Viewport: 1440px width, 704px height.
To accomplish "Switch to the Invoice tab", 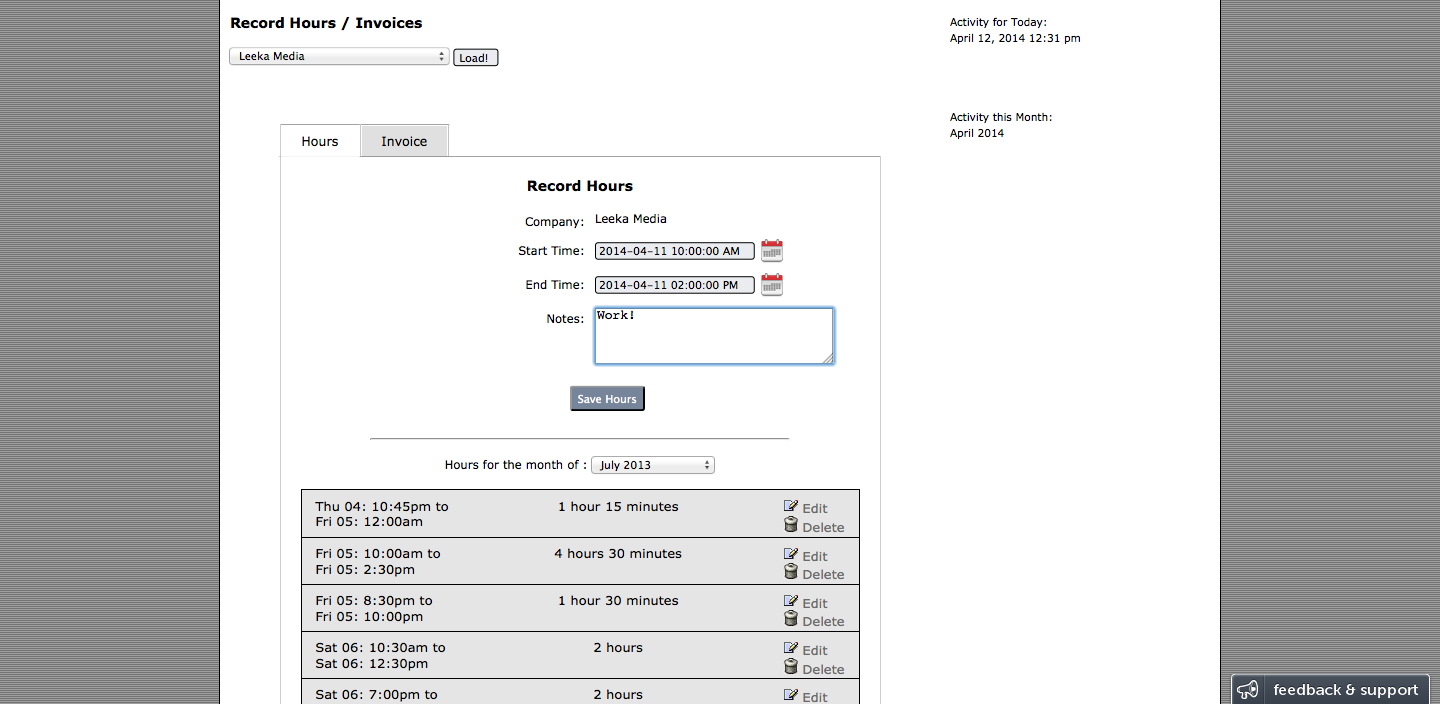I will [x=404, y=141].
